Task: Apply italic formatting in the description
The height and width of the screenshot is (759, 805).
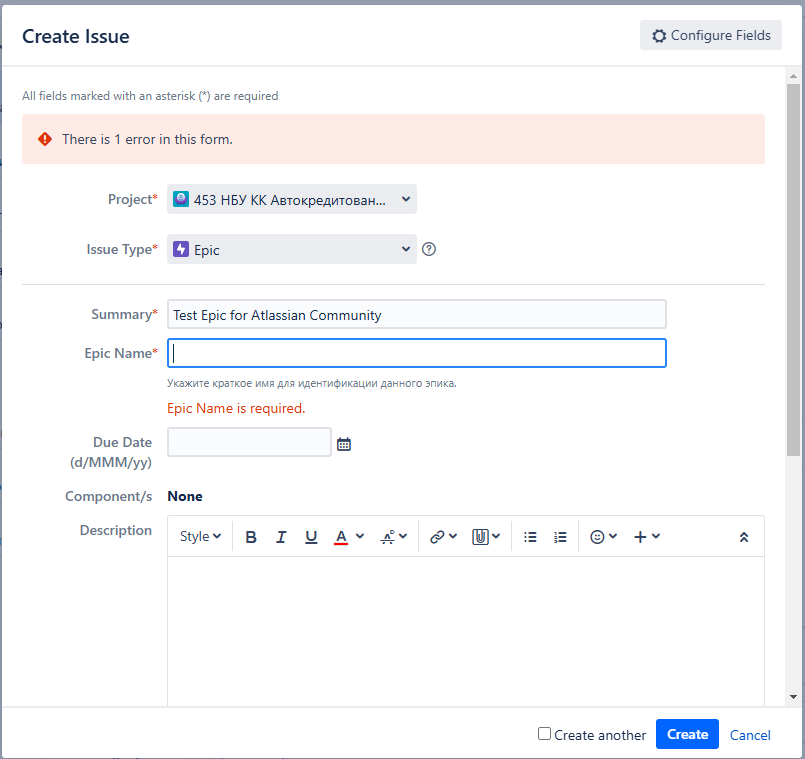Action: tap(281, 537)
